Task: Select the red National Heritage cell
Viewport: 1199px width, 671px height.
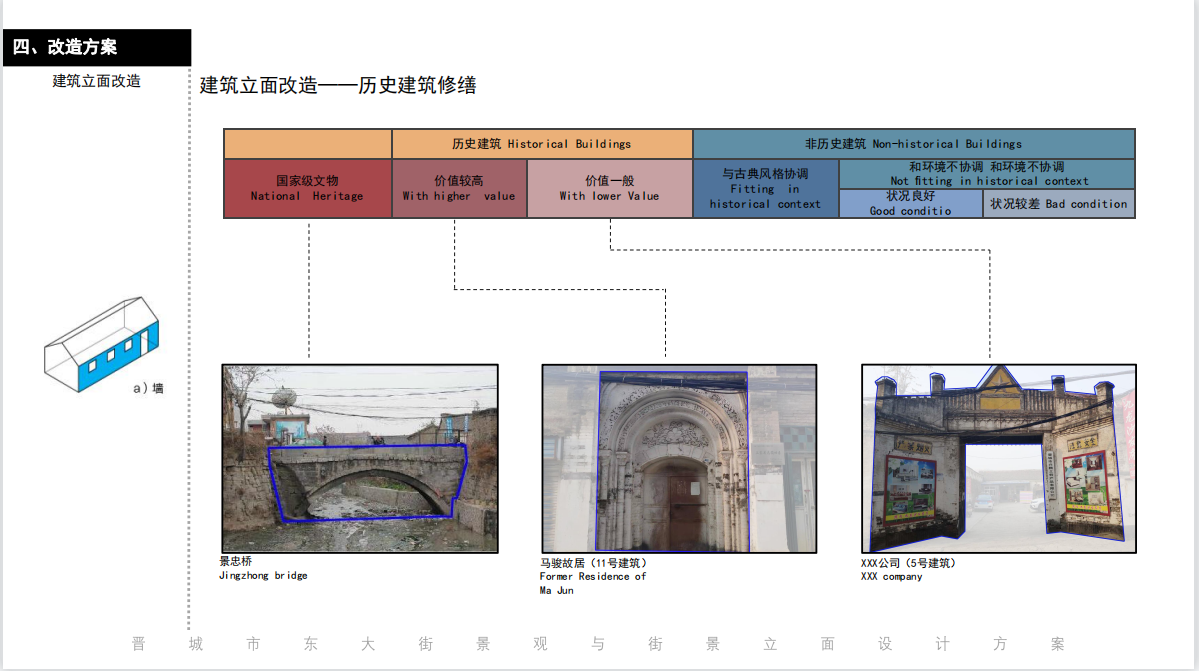Action: pos(307,188)
